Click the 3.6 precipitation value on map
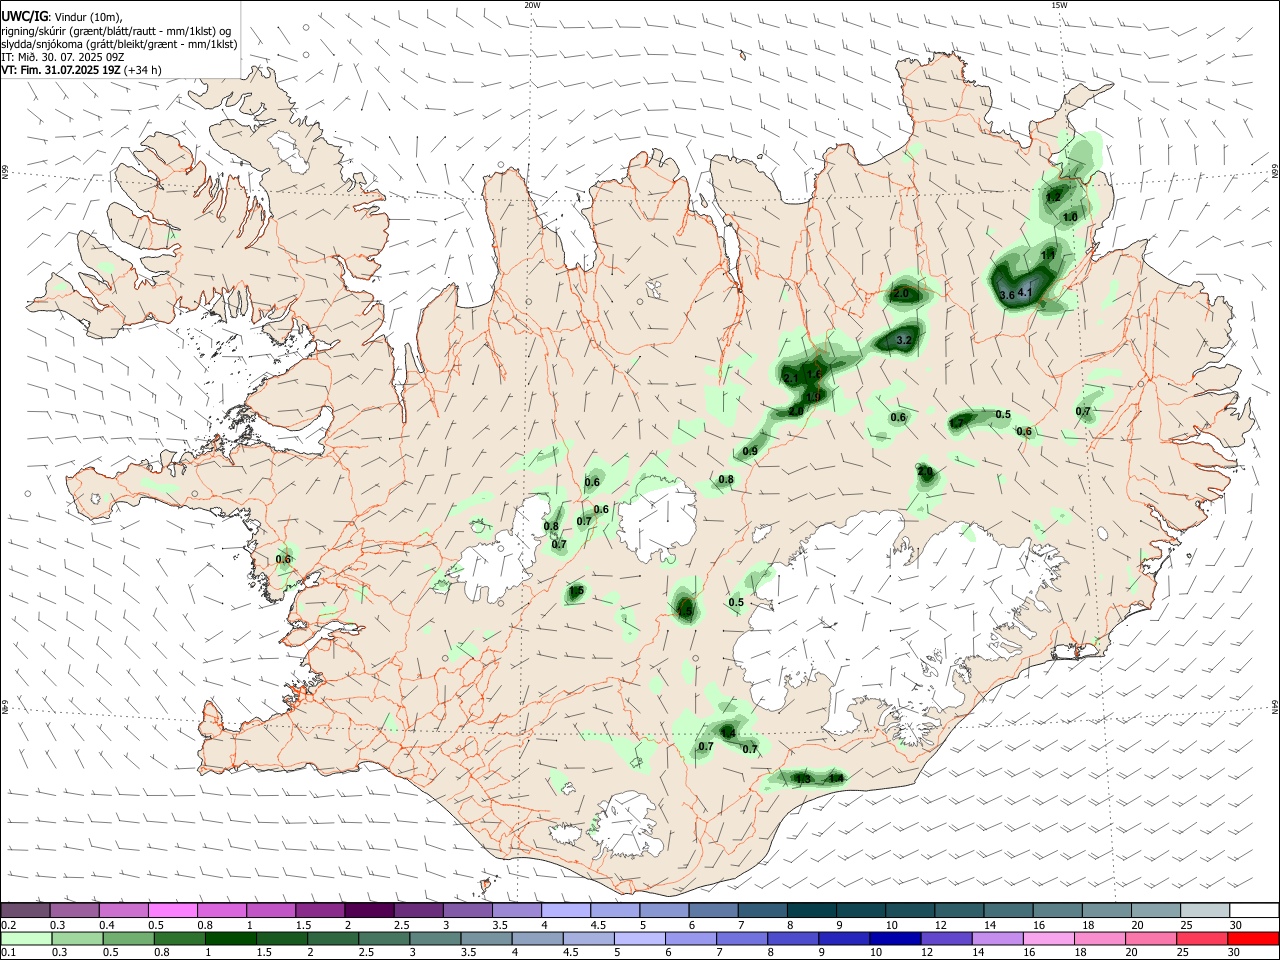The width and height of the screenshot is (1280, 960). (1007, 295)
